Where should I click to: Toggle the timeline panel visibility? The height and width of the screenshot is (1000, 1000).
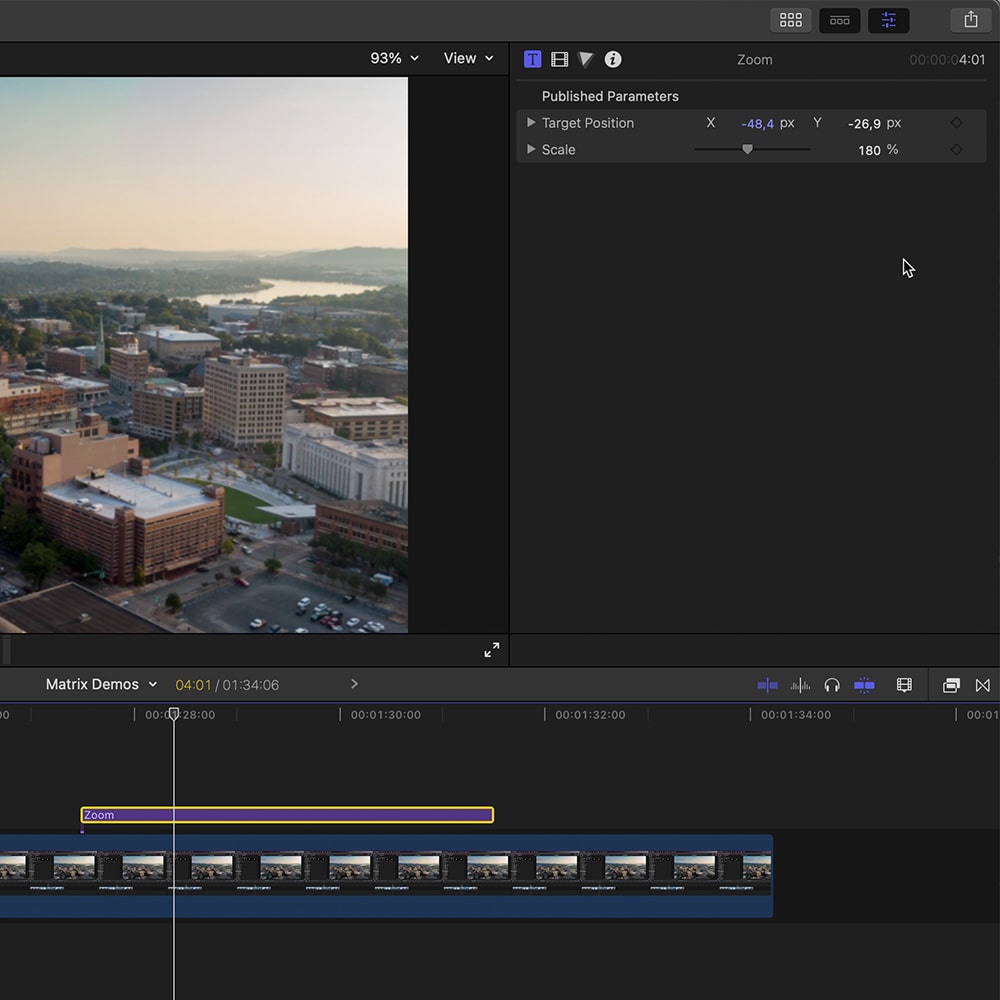tap(840, 20)
